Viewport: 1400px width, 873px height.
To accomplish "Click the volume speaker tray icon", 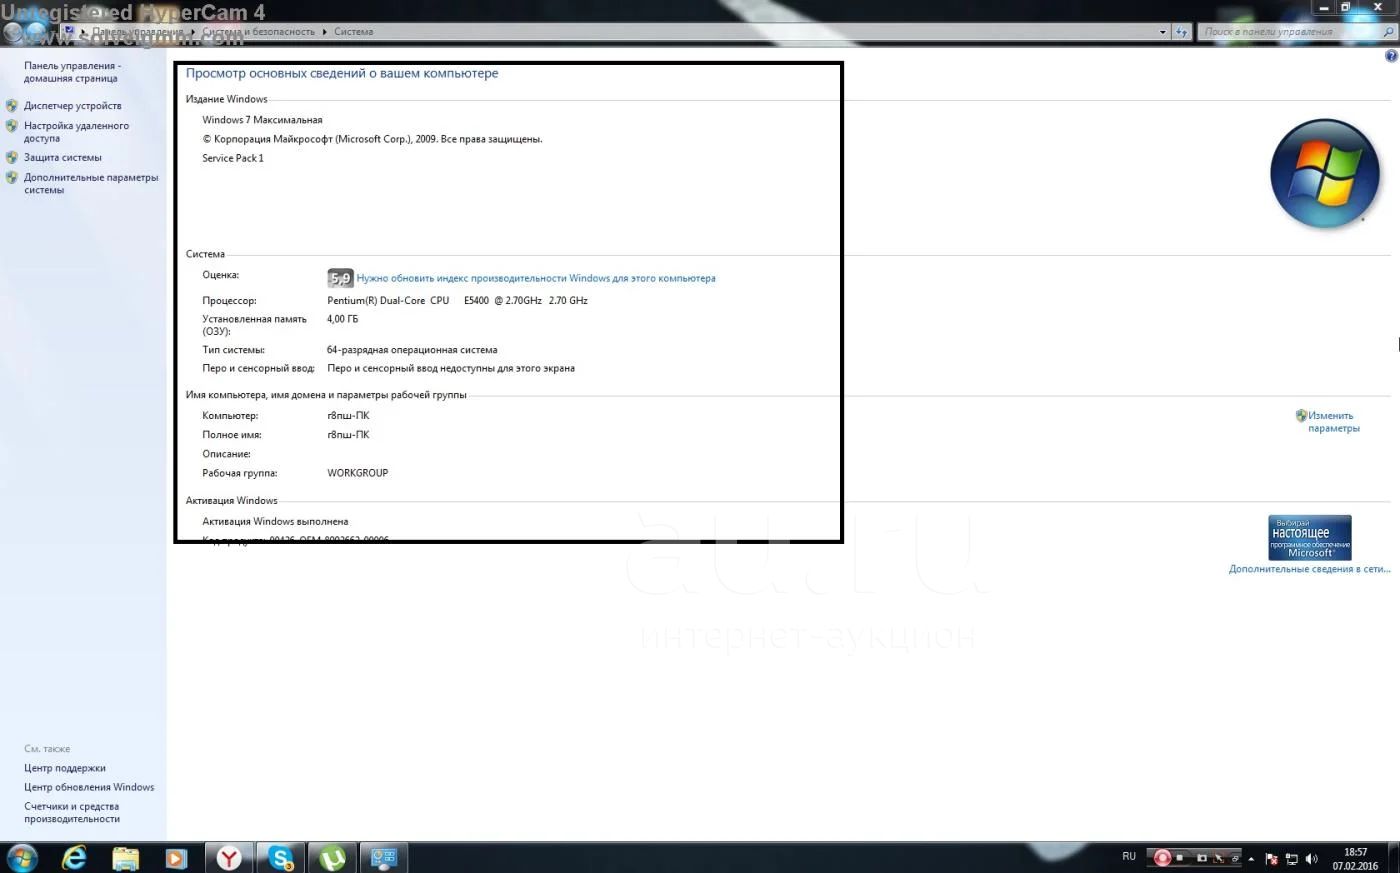I will [1311, 859].
